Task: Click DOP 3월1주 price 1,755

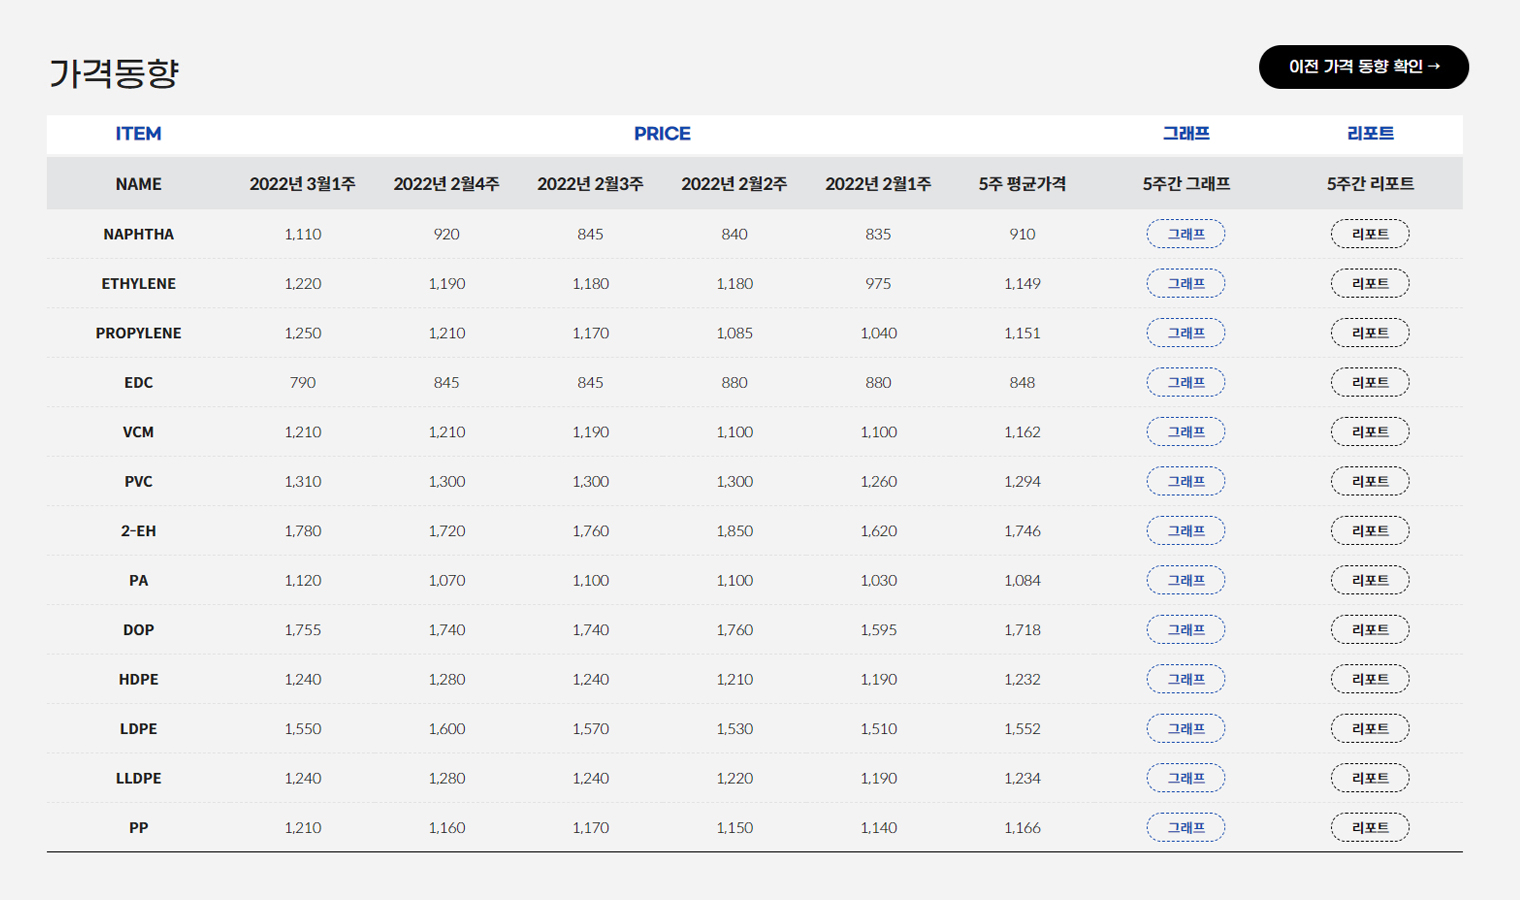Action: pyautogui.click(x=302, y=630)
